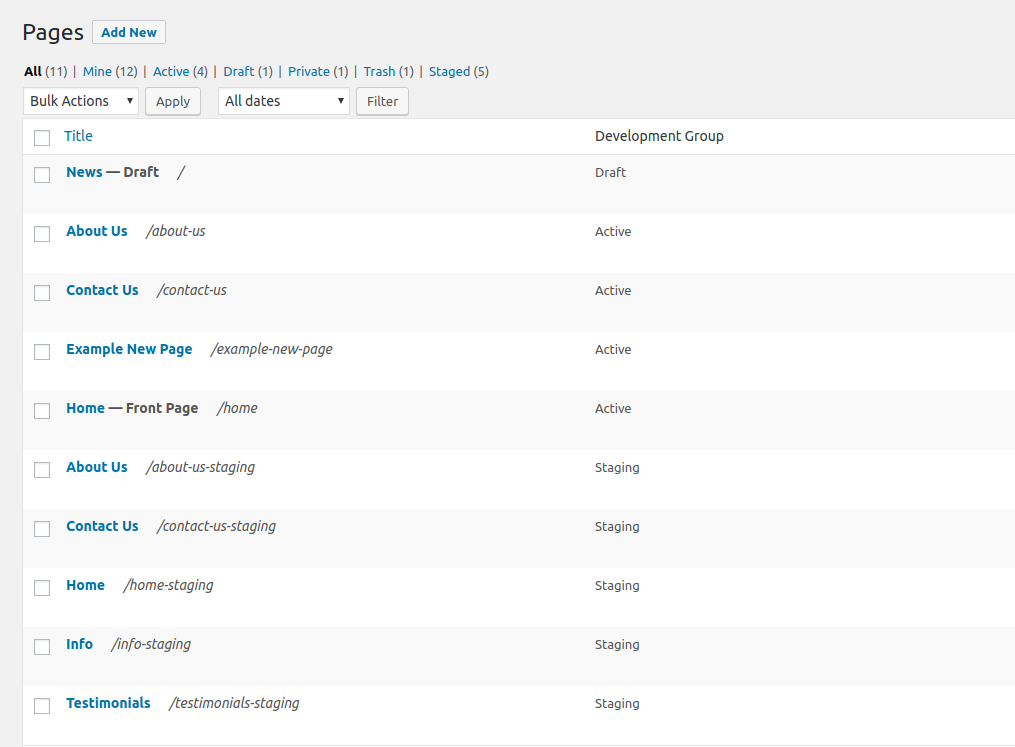Tick the Testimonials page checkbox

(x=42, y=706)
